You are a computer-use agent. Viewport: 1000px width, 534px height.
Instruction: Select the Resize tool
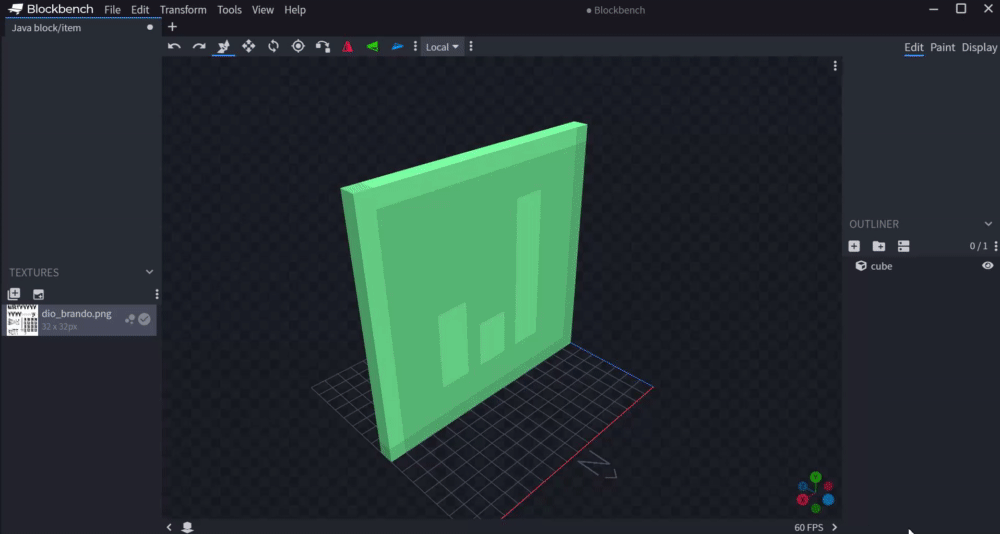tap(223, 47)
